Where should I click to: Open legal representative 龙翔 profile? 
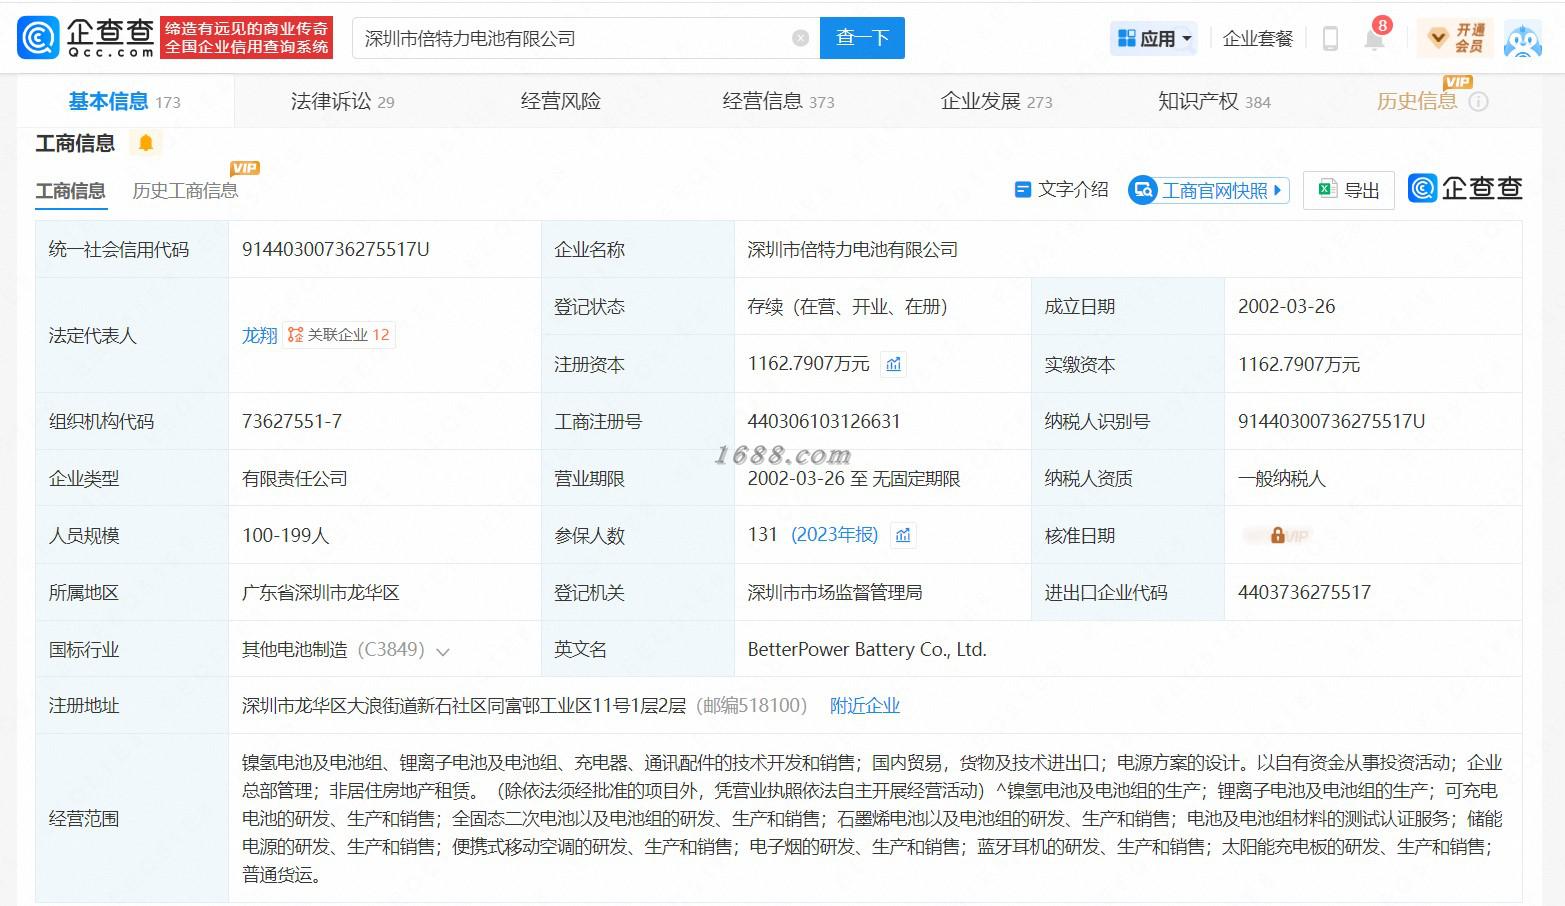pyautogui.click(x=259, y=335)
